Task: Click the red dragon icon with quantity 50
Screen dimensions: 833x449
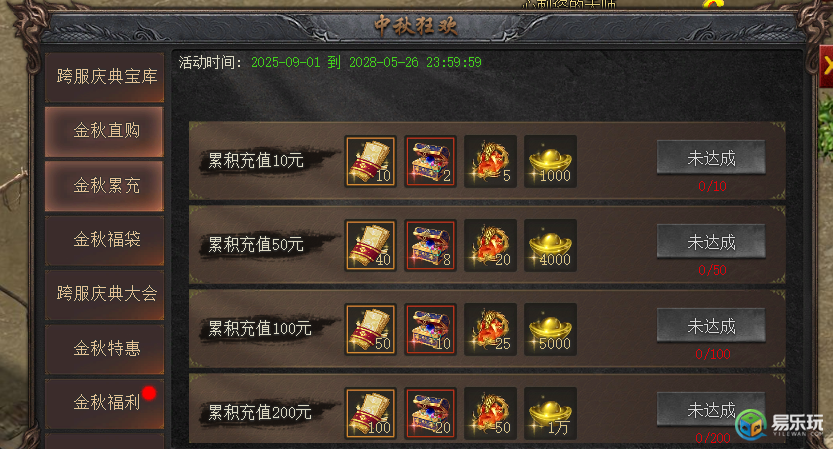Action: [x=490, y=413]
